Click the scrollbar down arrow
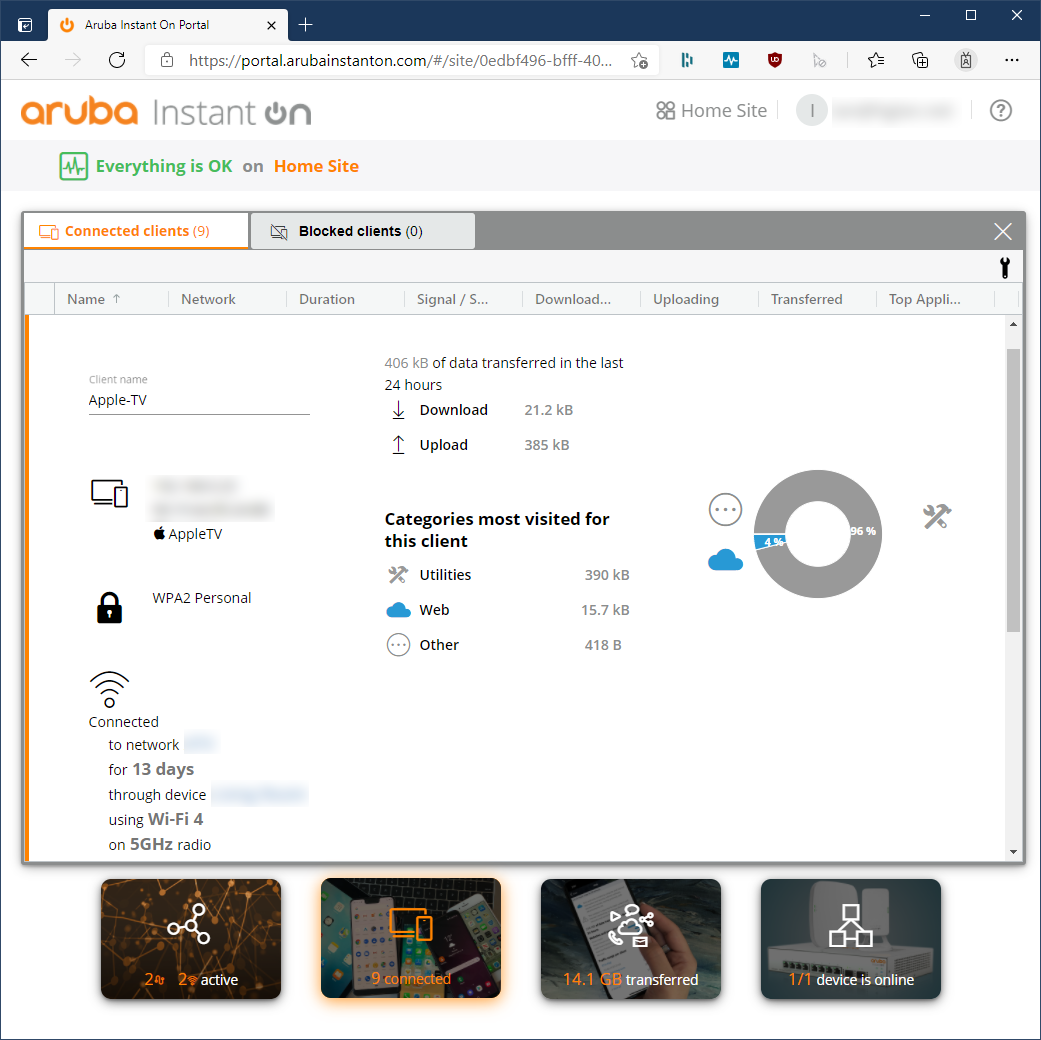Image resolution: width=1041 pixels, height=1040 pixels. [x=1012, y=851]
